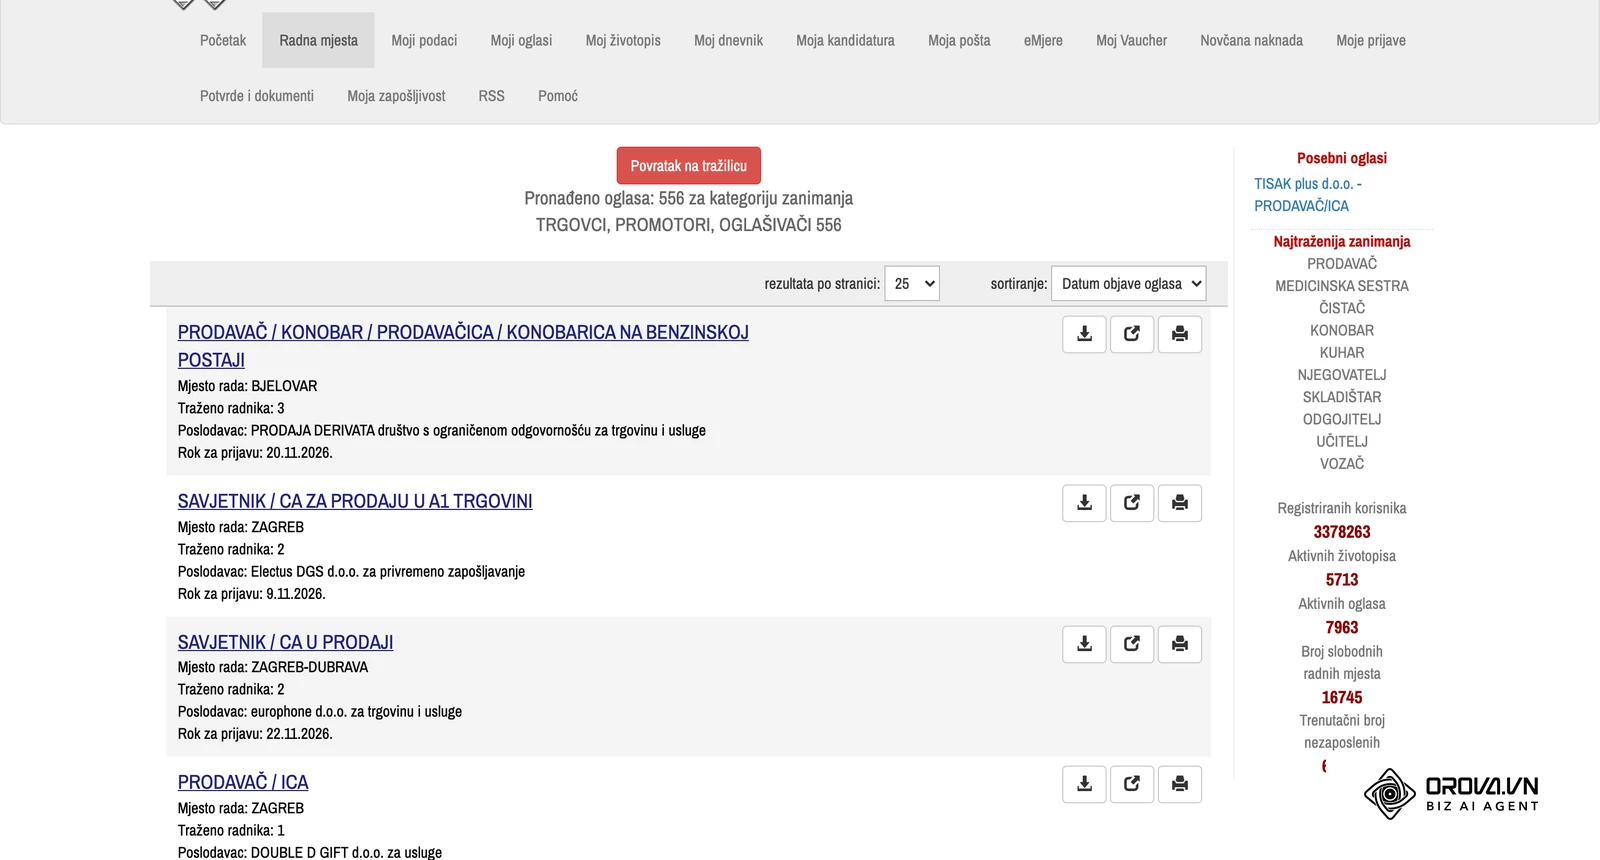Open the results per page dropdown

click(x=912, y=284)
